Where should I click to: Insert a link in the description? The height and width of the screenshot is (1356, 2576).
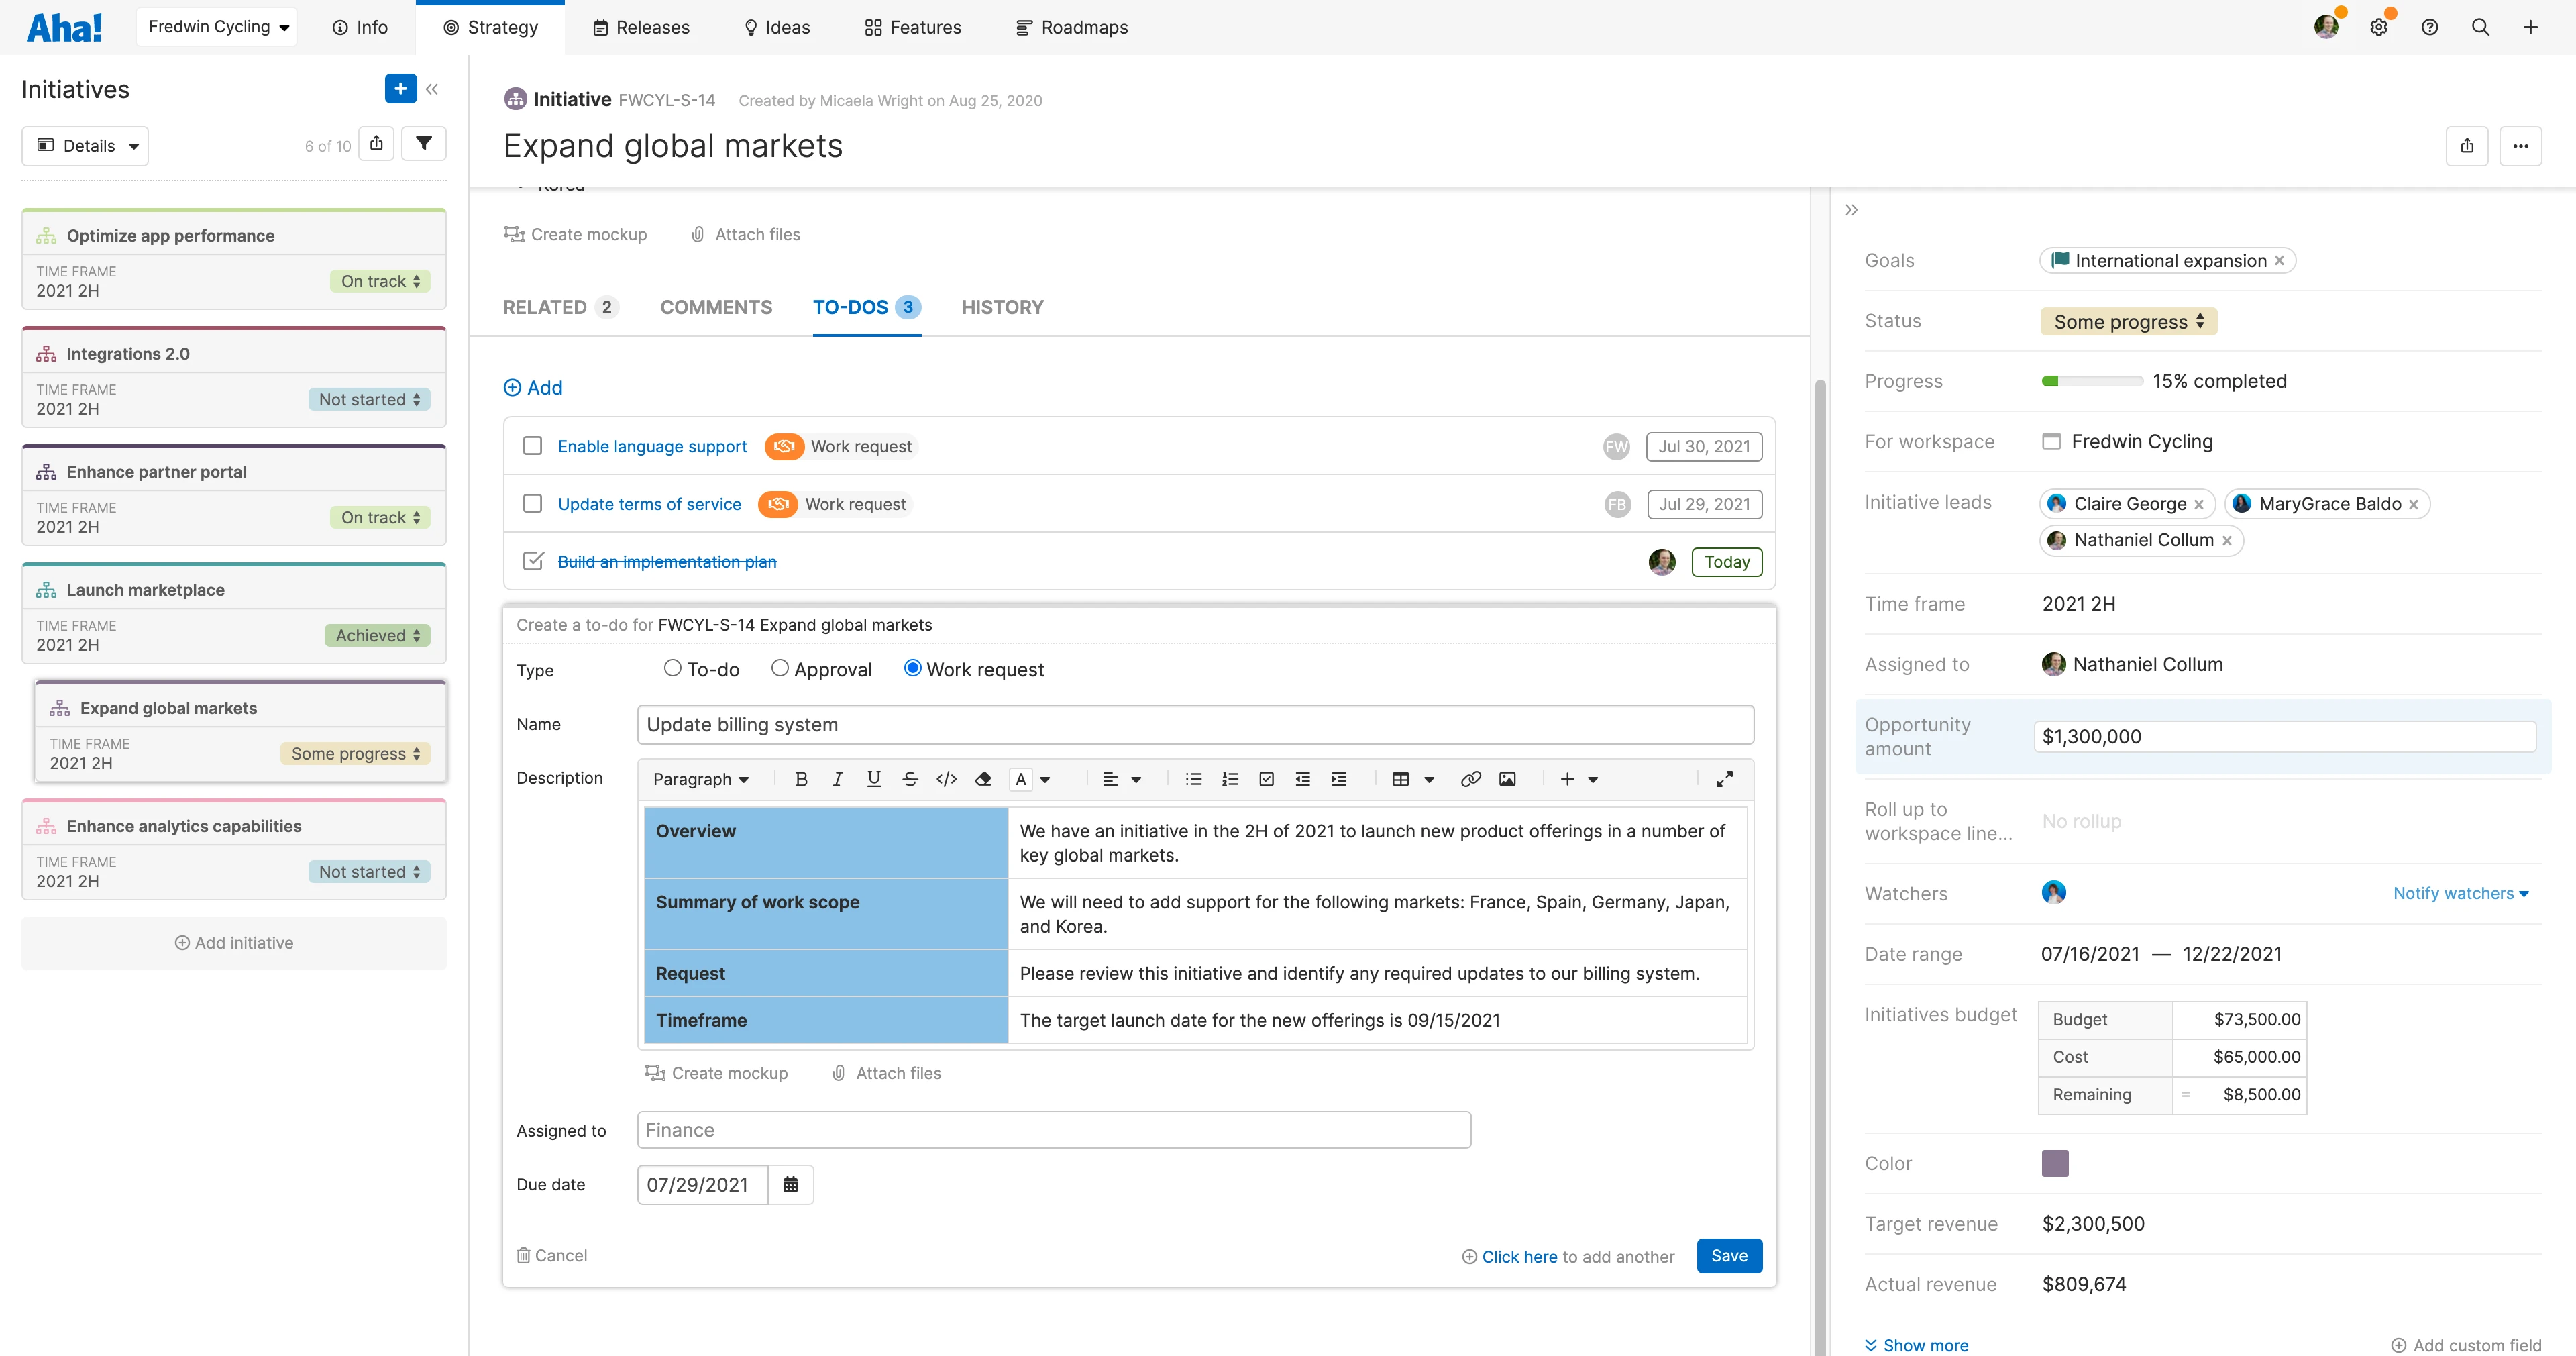click(1469, 779)
